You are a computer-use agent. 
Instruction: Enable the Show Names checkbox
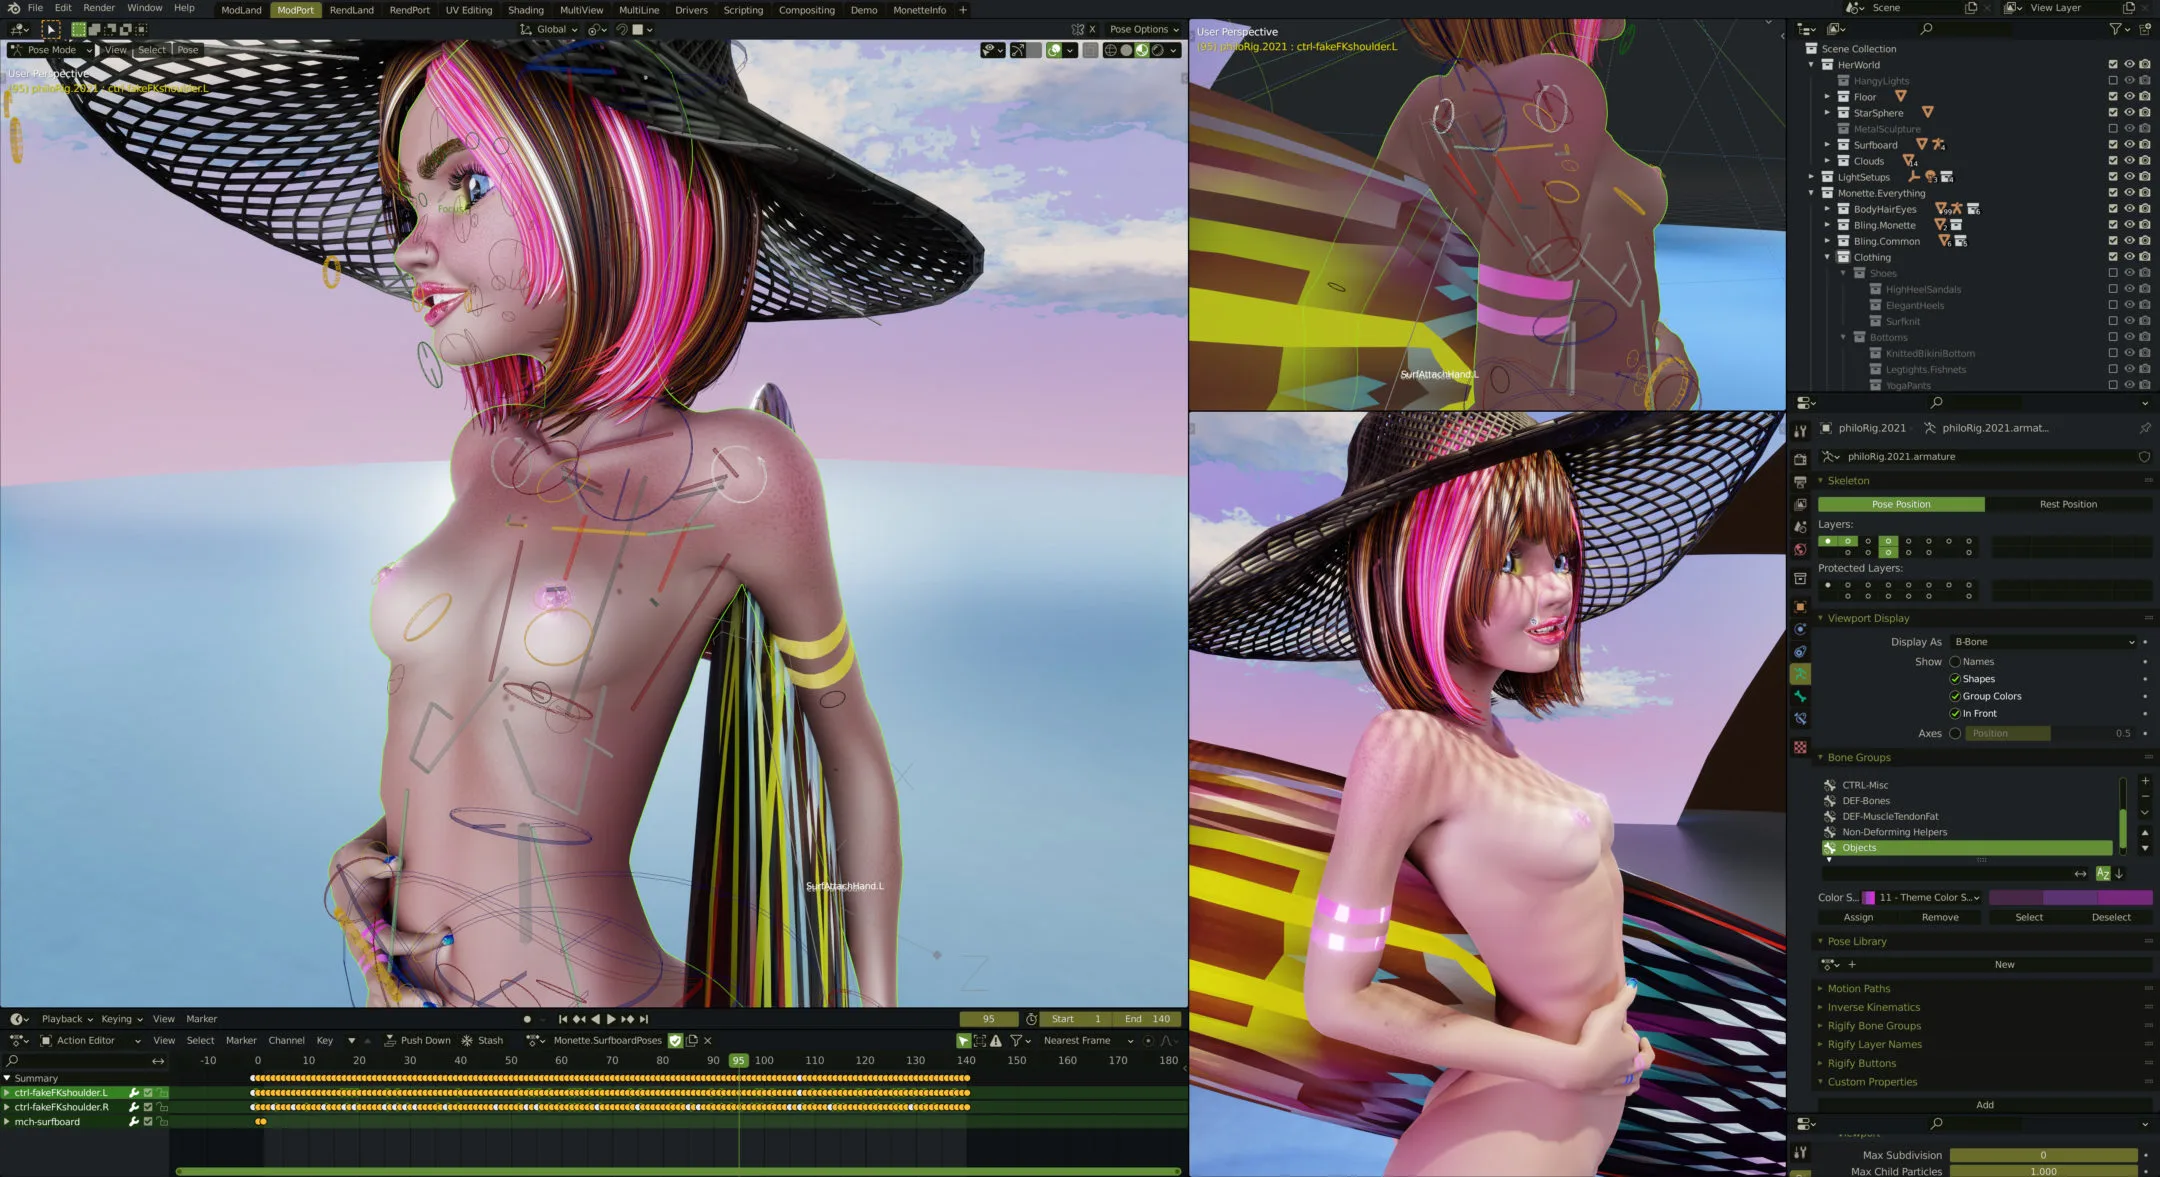tap(1955, 662)
